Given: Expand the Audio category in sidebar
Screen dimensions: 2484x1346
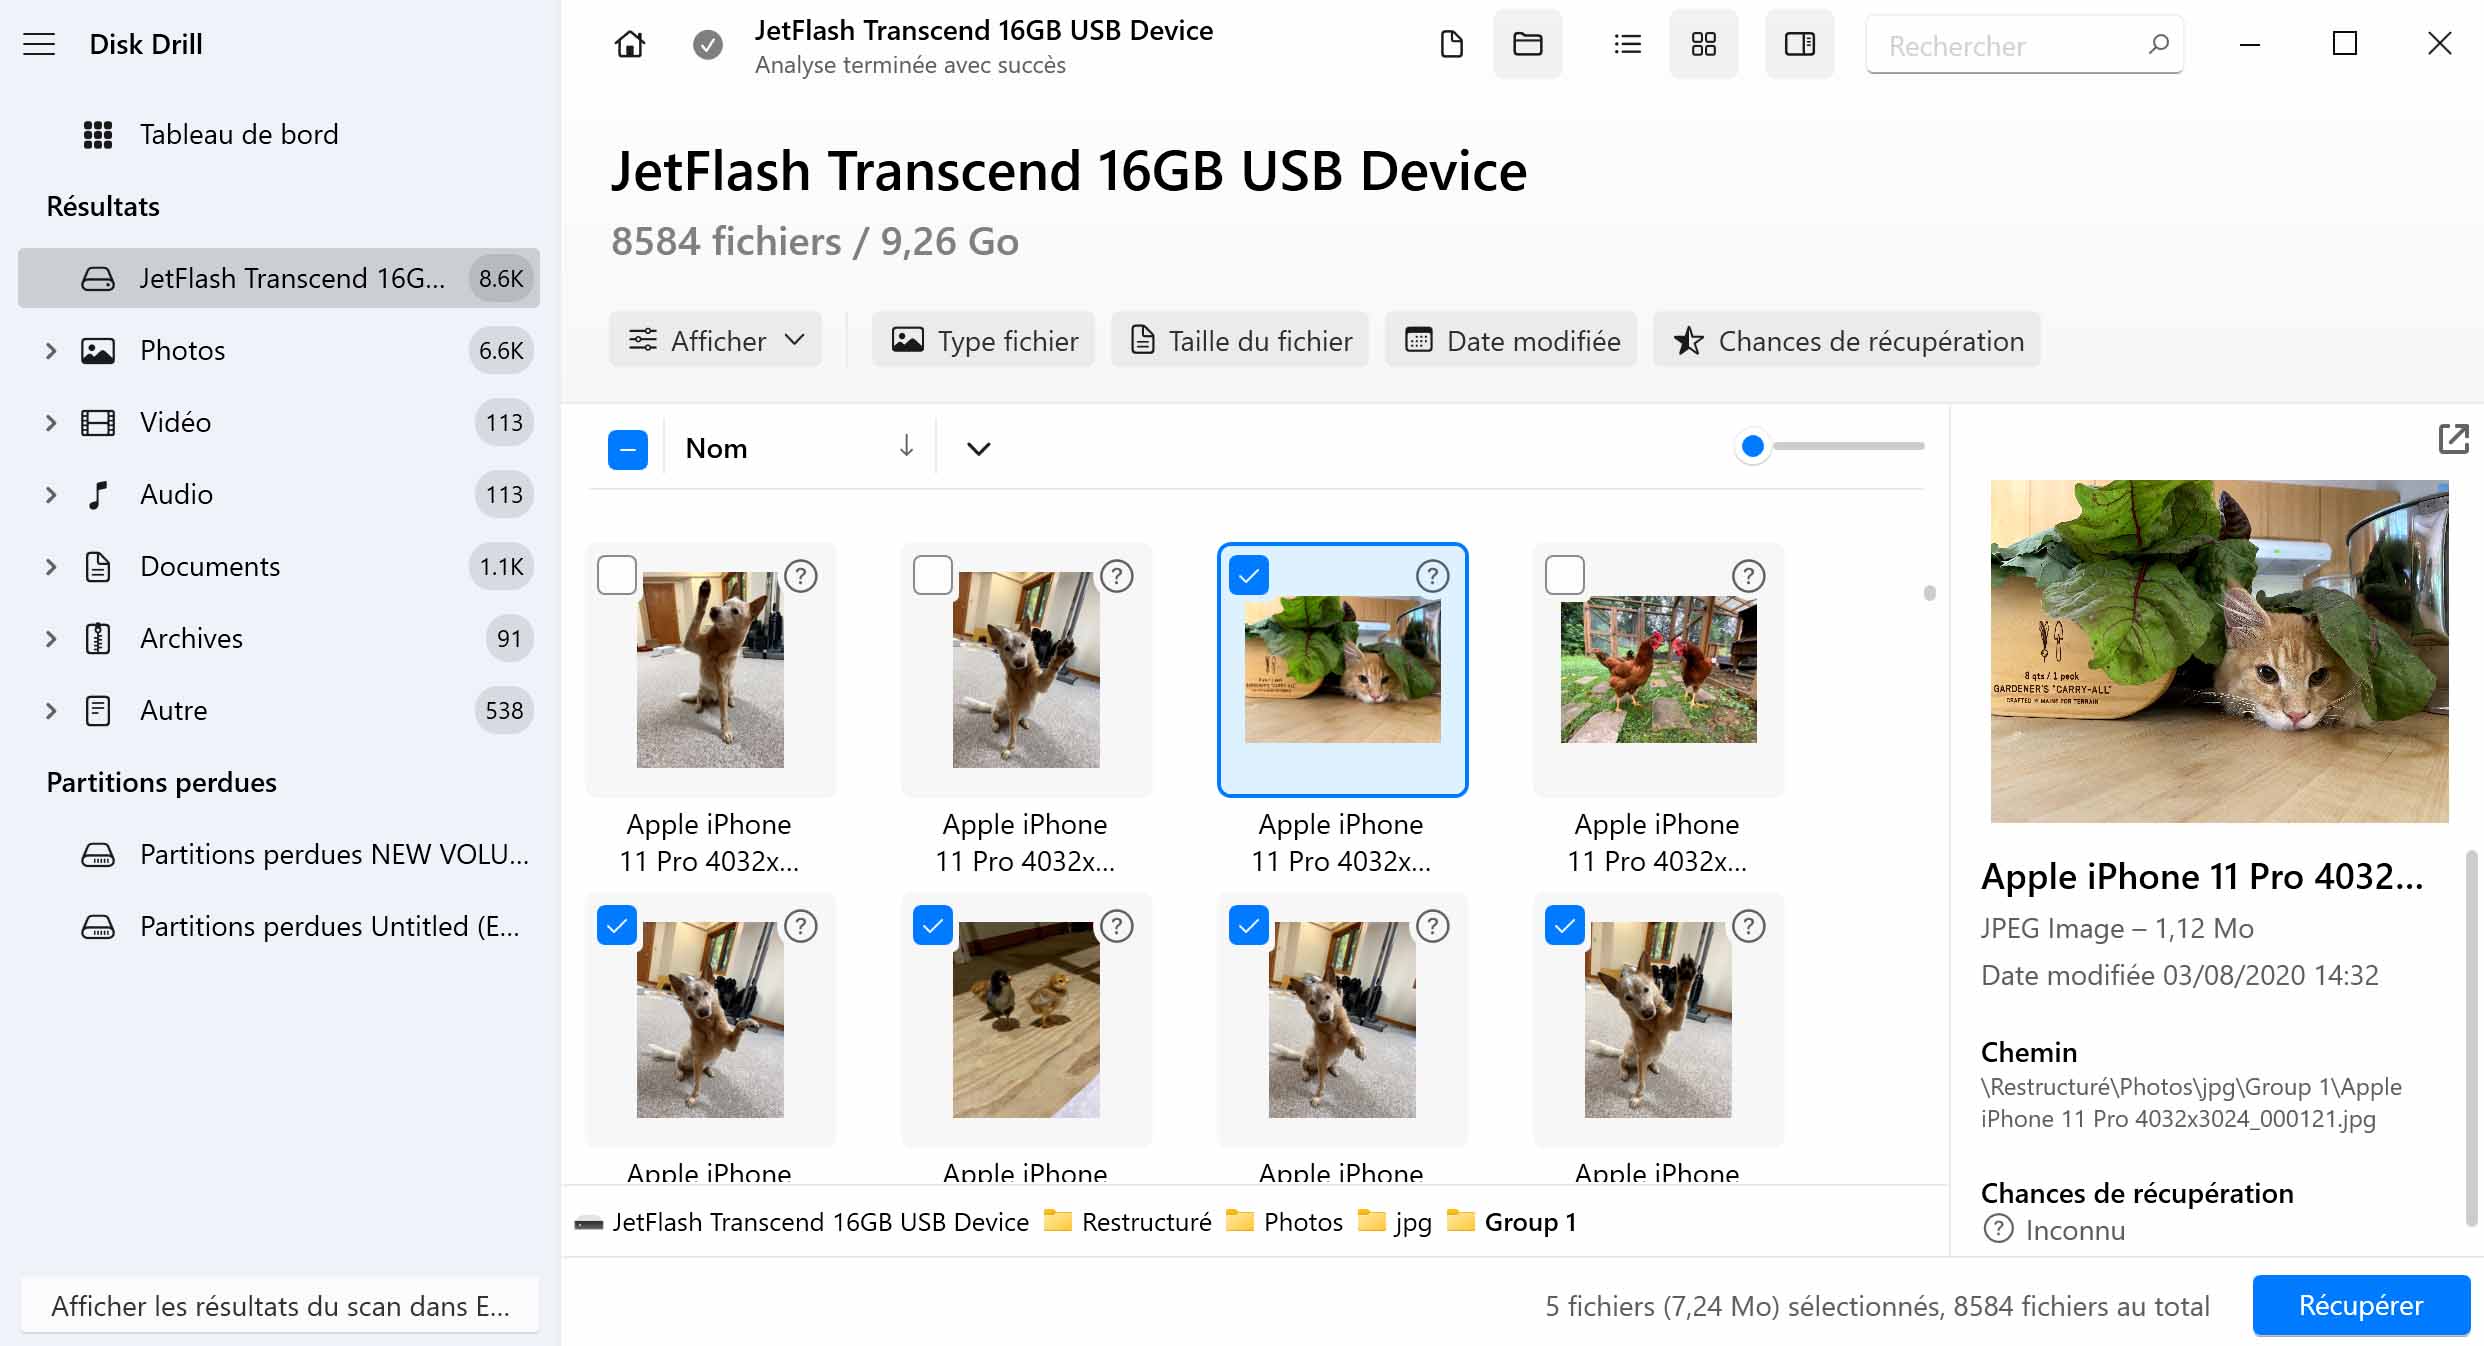Looking at the screenshot, I should [48, 494].
